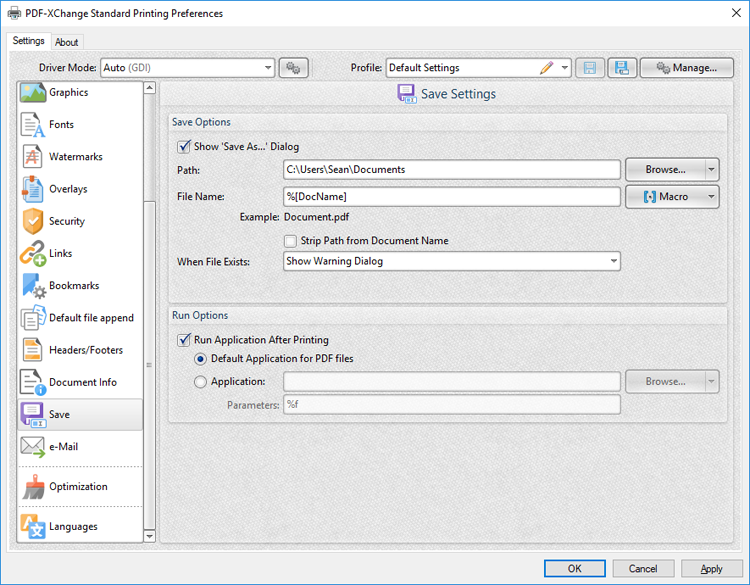Select the Optimization brush icon
The width and height of the screenshot is (750, 585).
pos(33,487)
